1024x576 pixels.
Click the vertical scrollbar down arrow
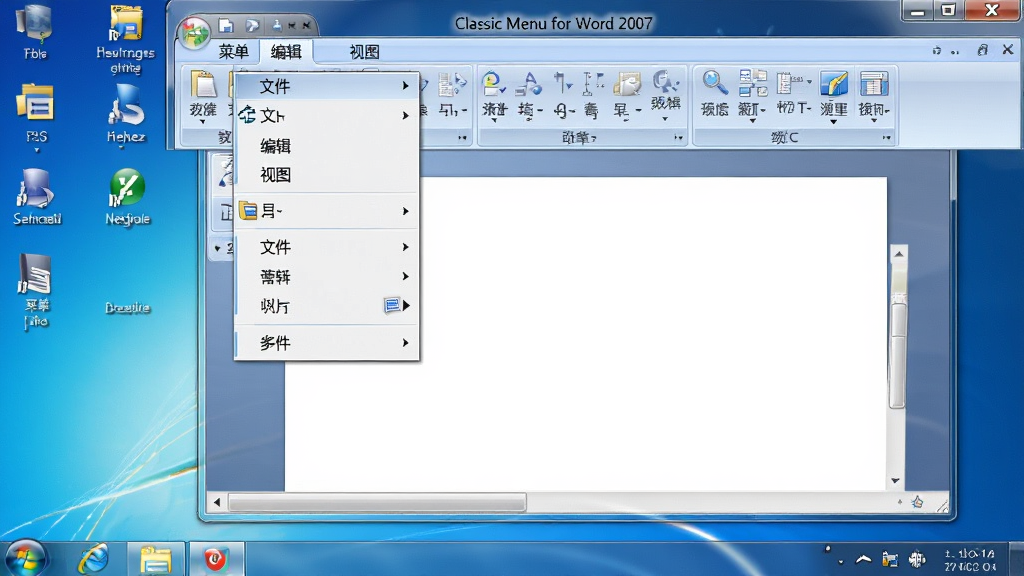tap(895, 481)
